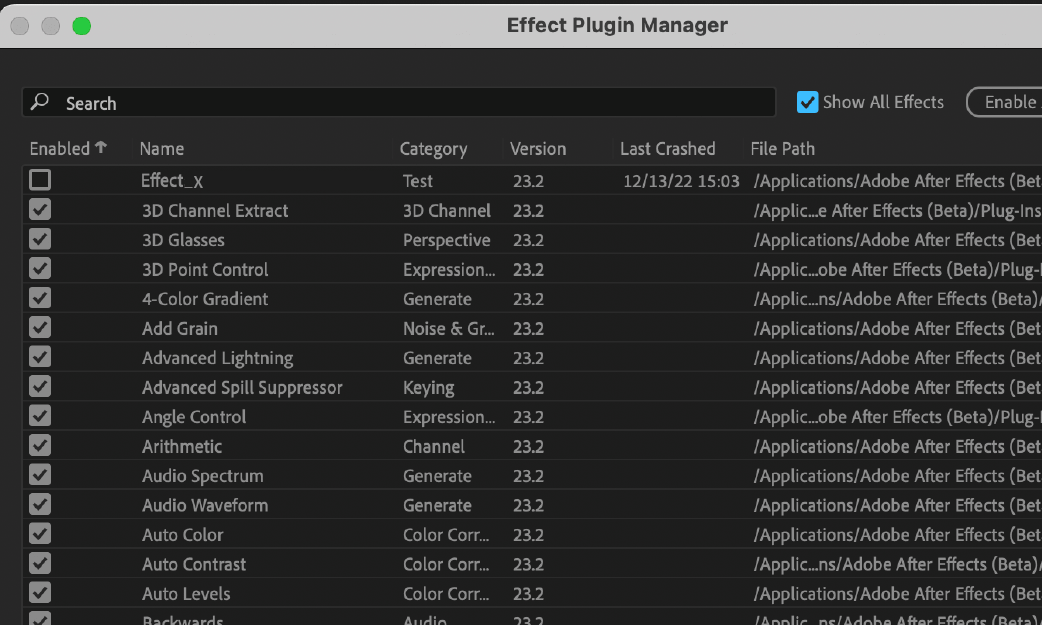Toggle the Arithmetic effect checkbox

pyautogui.click(x=40, y=446)
